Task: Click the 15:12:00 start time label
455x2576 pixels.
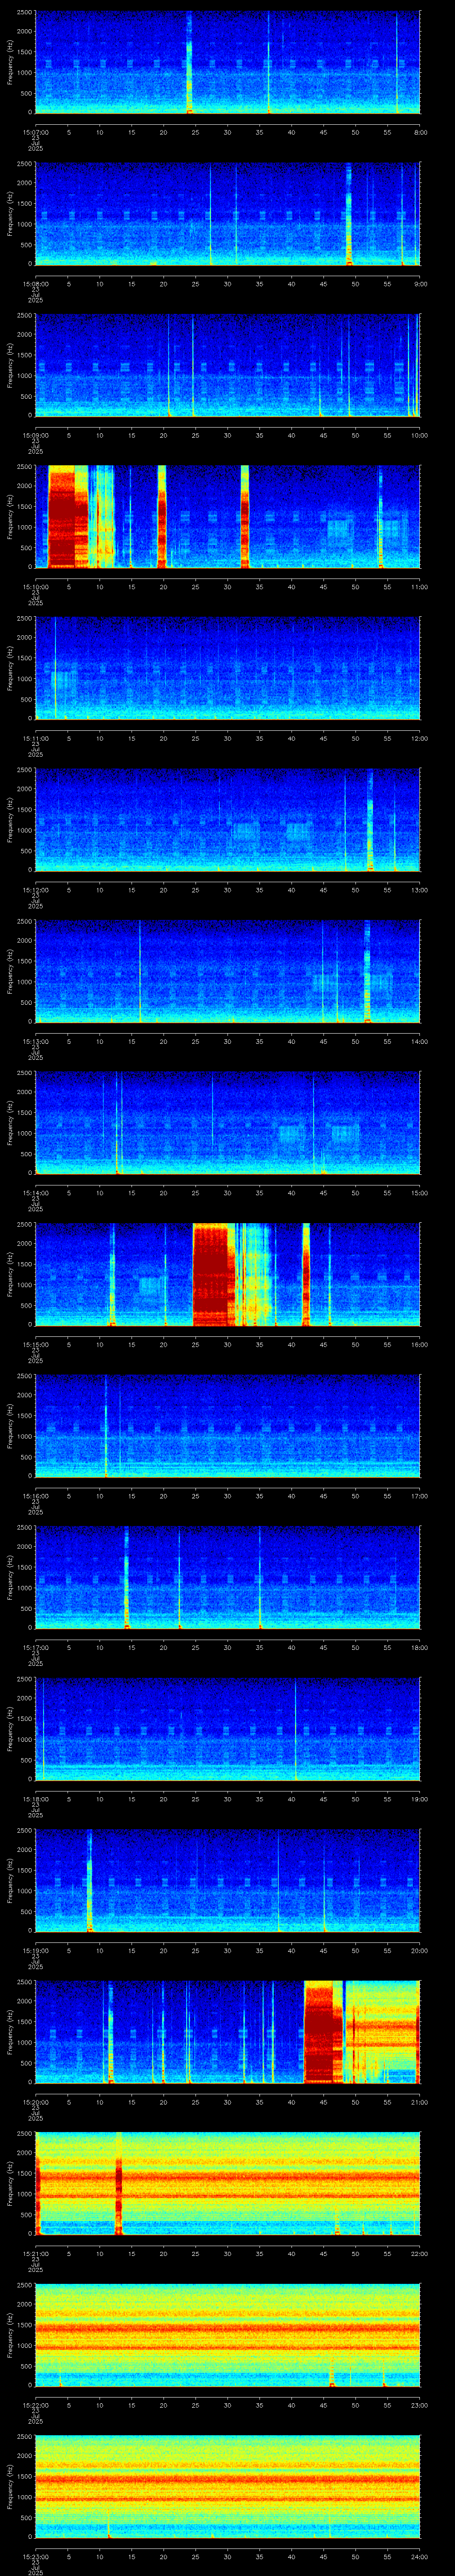Action: coord(35,890)
